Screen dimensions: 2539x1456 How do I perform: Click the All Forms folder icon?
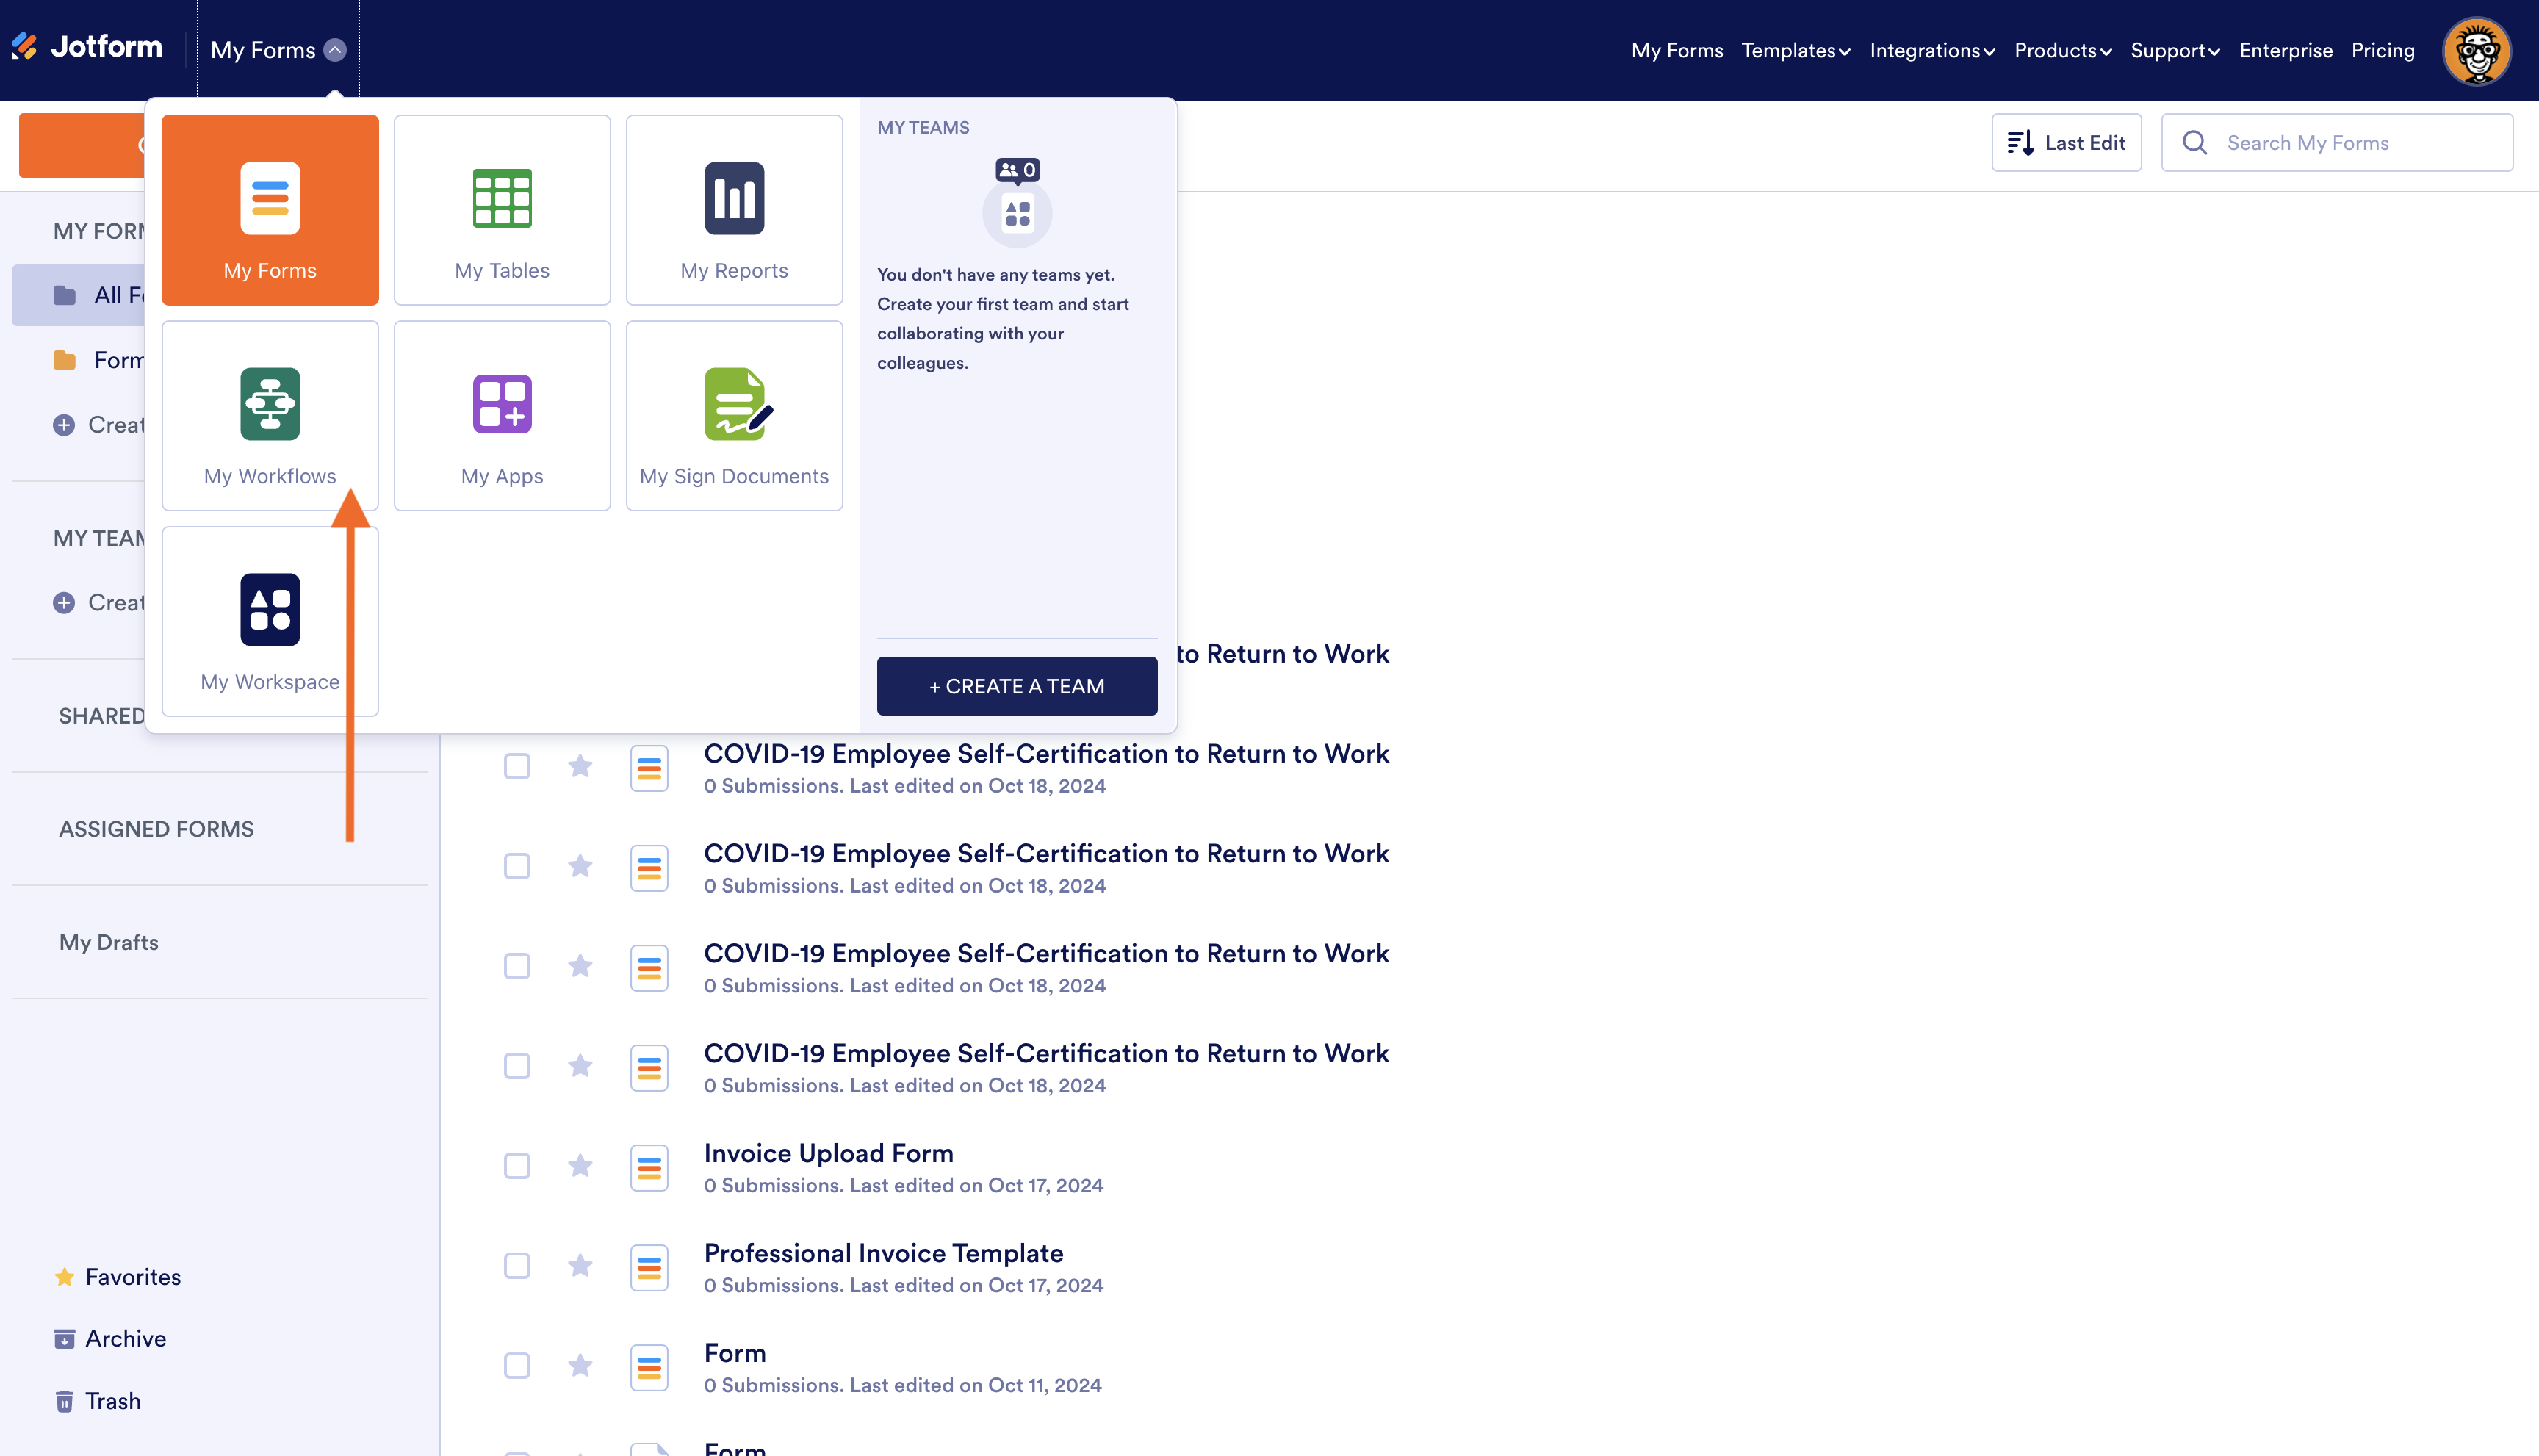point(65,295)
